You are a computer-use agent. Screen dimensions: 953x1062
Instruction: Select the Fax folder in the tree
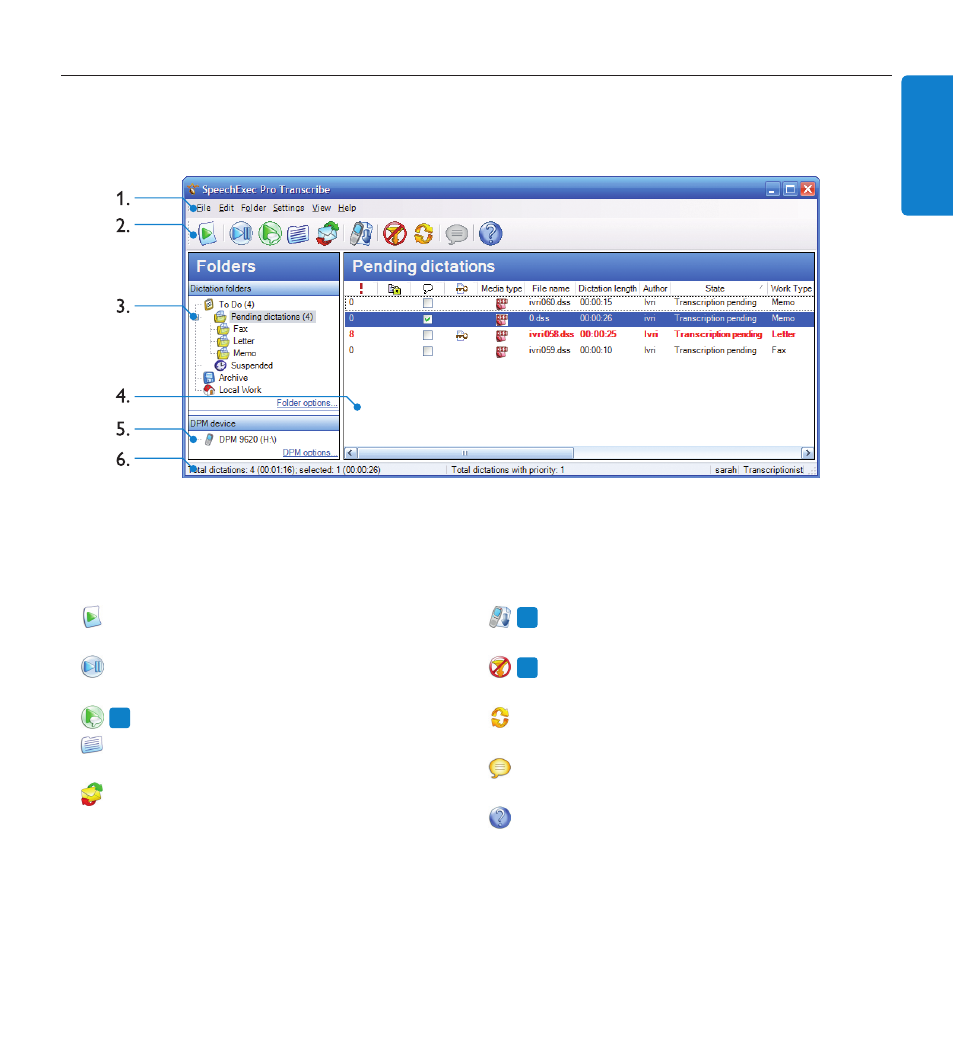coord(240,329)
